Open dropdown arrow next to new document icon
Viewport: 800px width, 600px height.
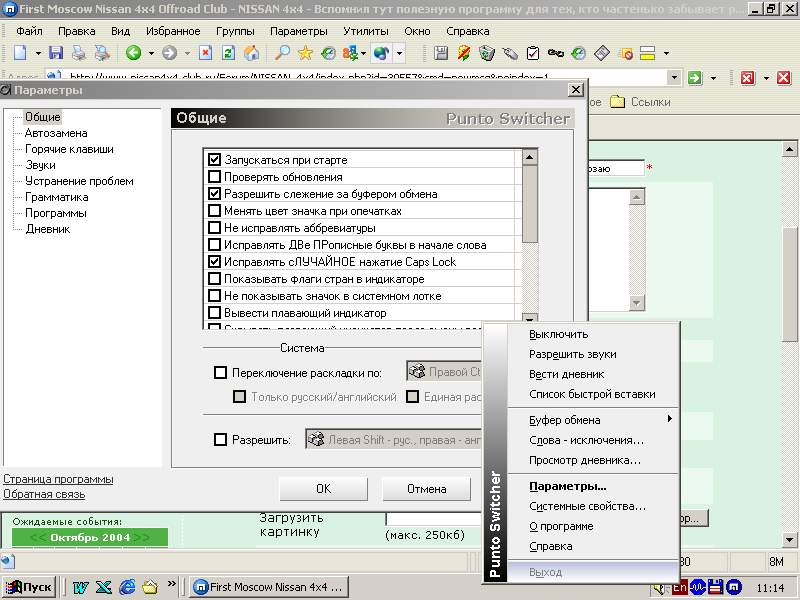[x=38, y=53]
